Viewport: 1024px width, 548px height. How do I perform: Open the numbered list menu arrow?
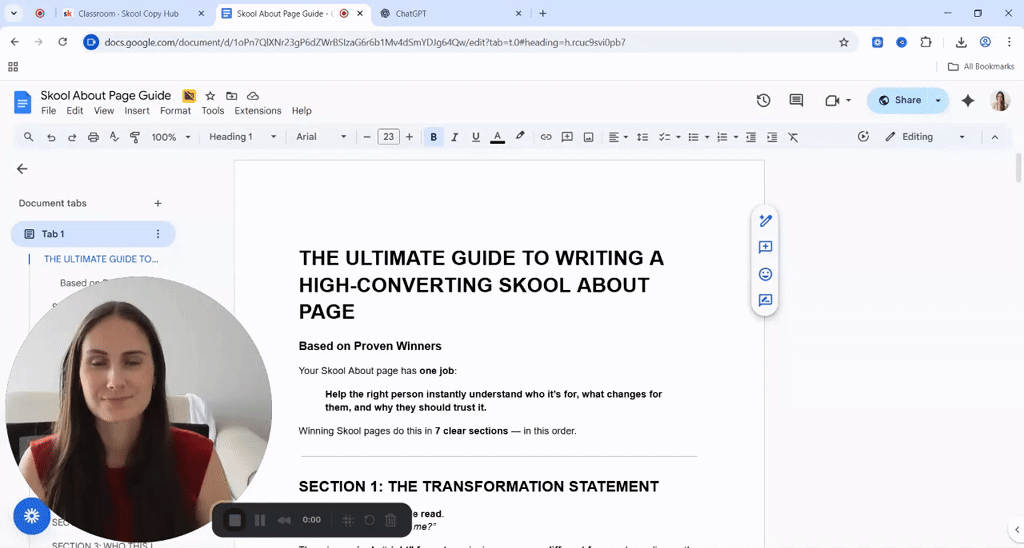click(x=735, y=137)
